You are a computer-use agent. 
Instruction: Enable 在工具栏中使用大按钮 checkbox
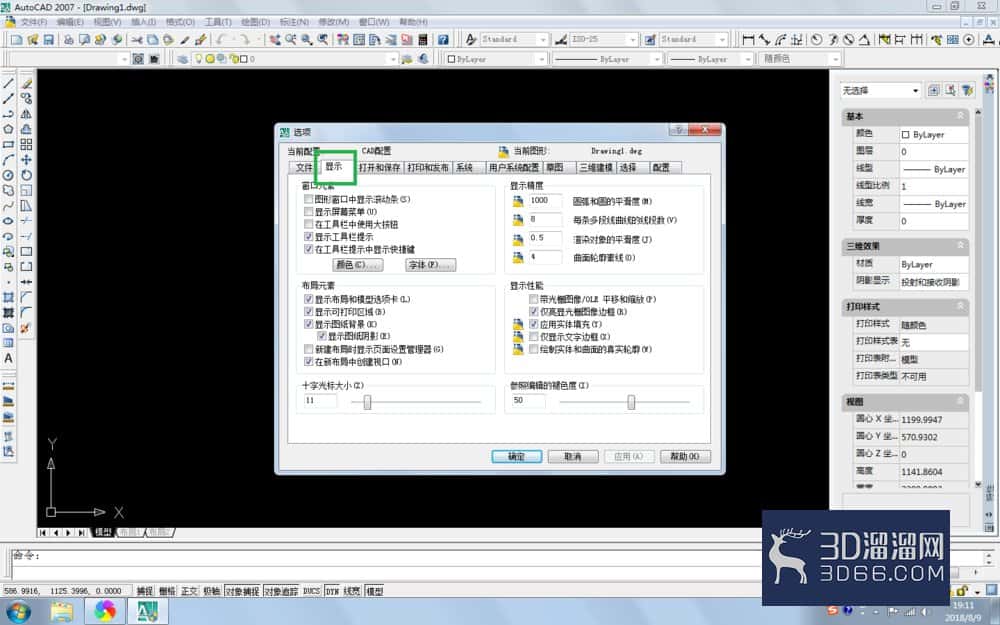[309, 224]
